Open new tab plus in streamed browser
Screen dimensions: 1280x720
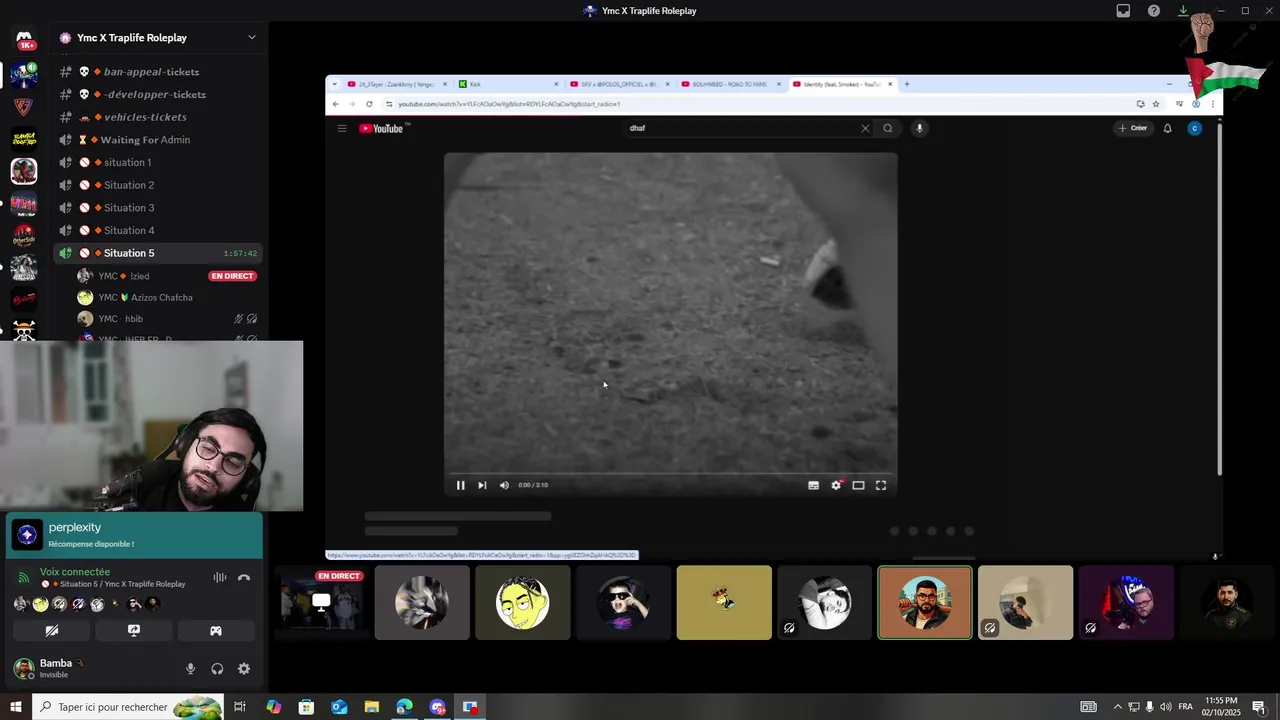[907, 84]
